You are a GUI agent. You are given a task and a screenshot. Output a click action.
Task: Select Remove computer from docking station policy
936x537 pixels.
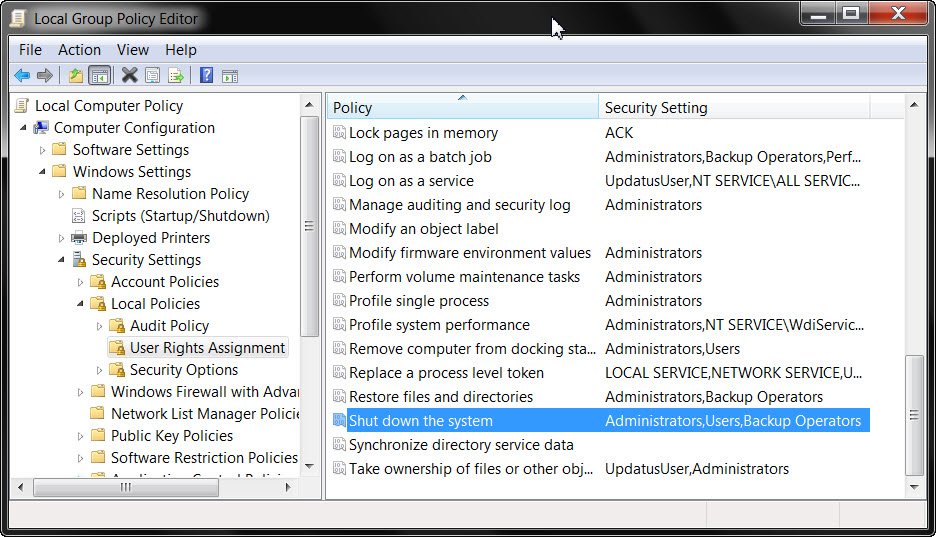[472, 348]
